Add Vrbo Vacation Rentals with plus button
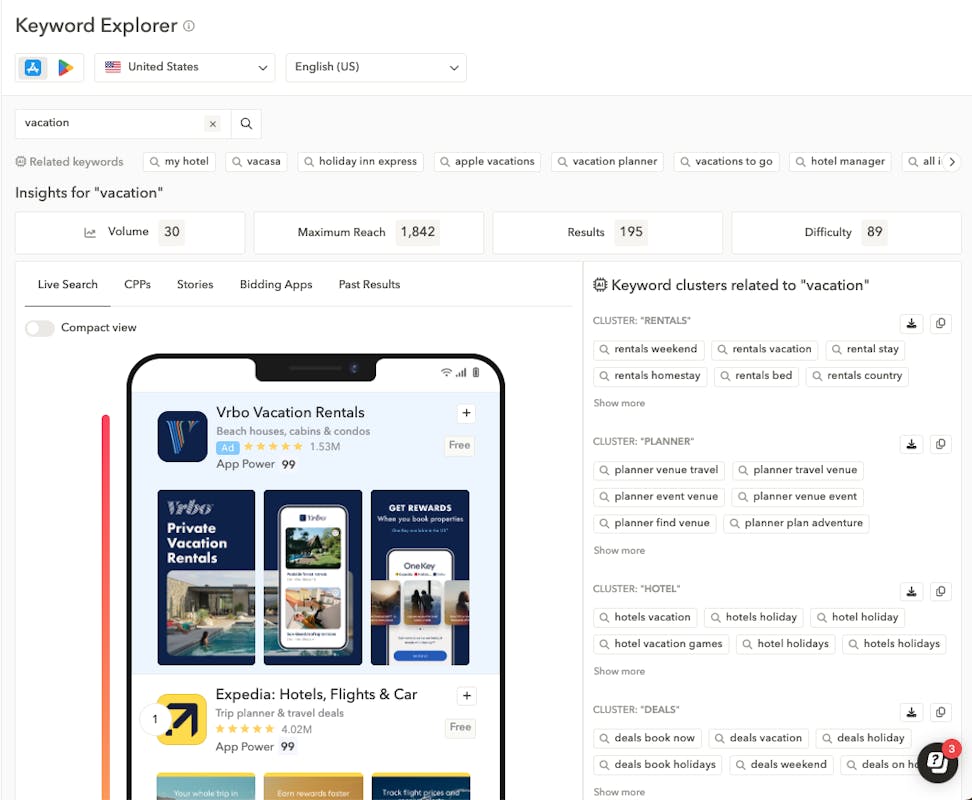This screenshot has height=800, width=972. [466, 413]
